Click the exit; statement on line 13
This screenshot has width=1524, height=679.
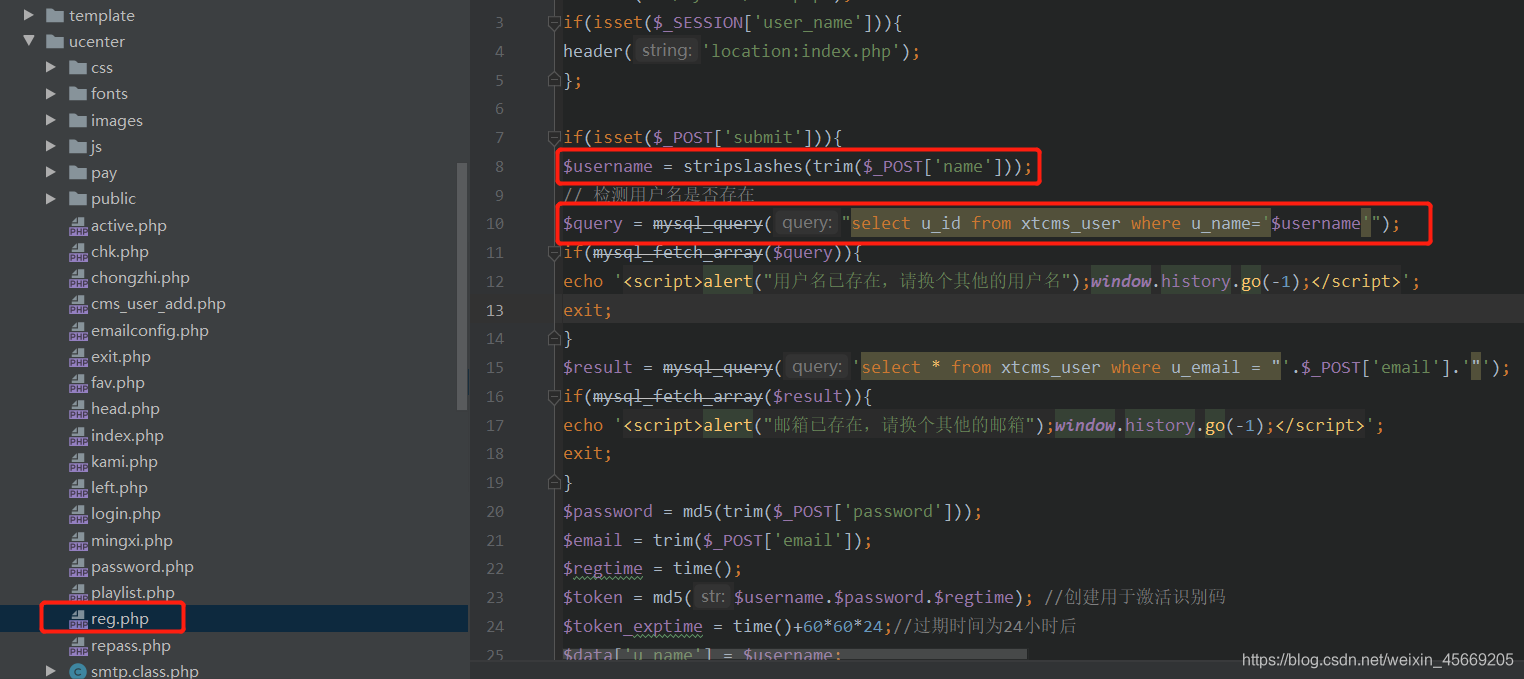[x=588, y=310]
